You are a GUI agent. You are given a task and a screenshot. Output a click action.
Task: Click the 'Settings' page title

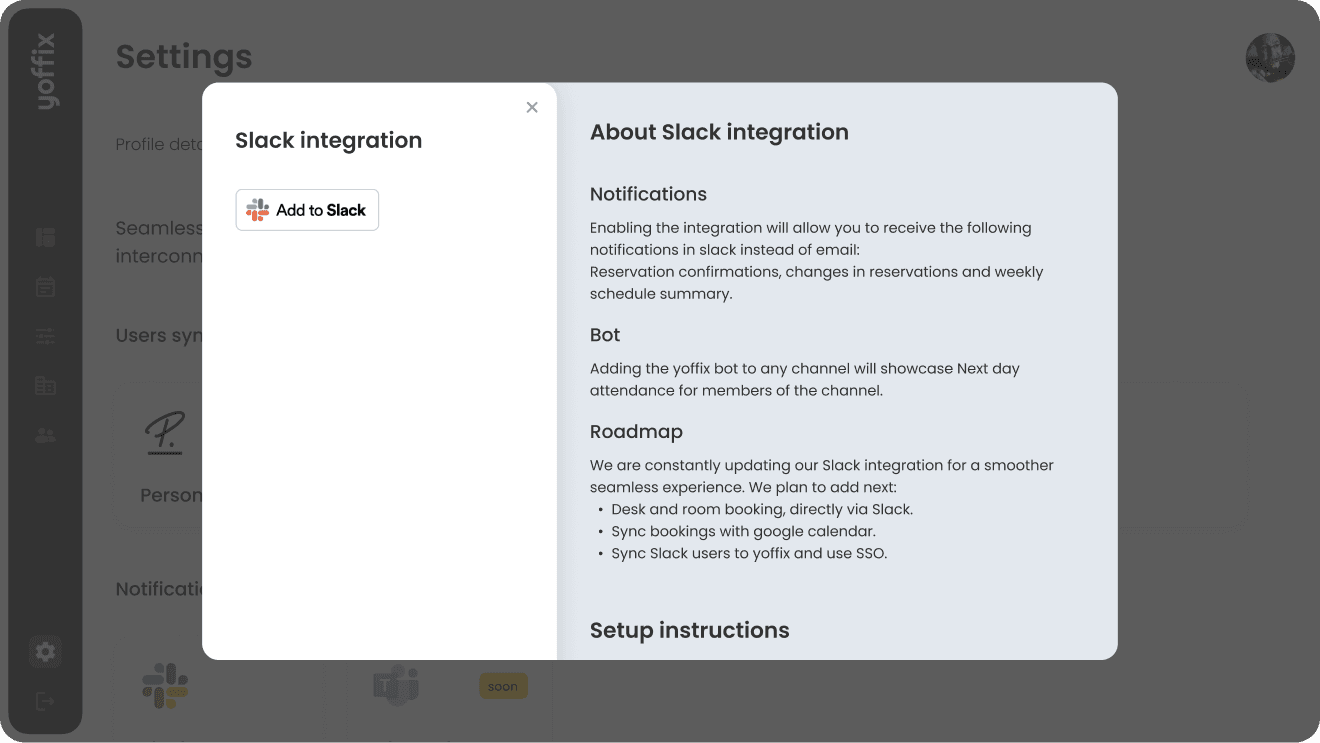click(x=184, y=57)
